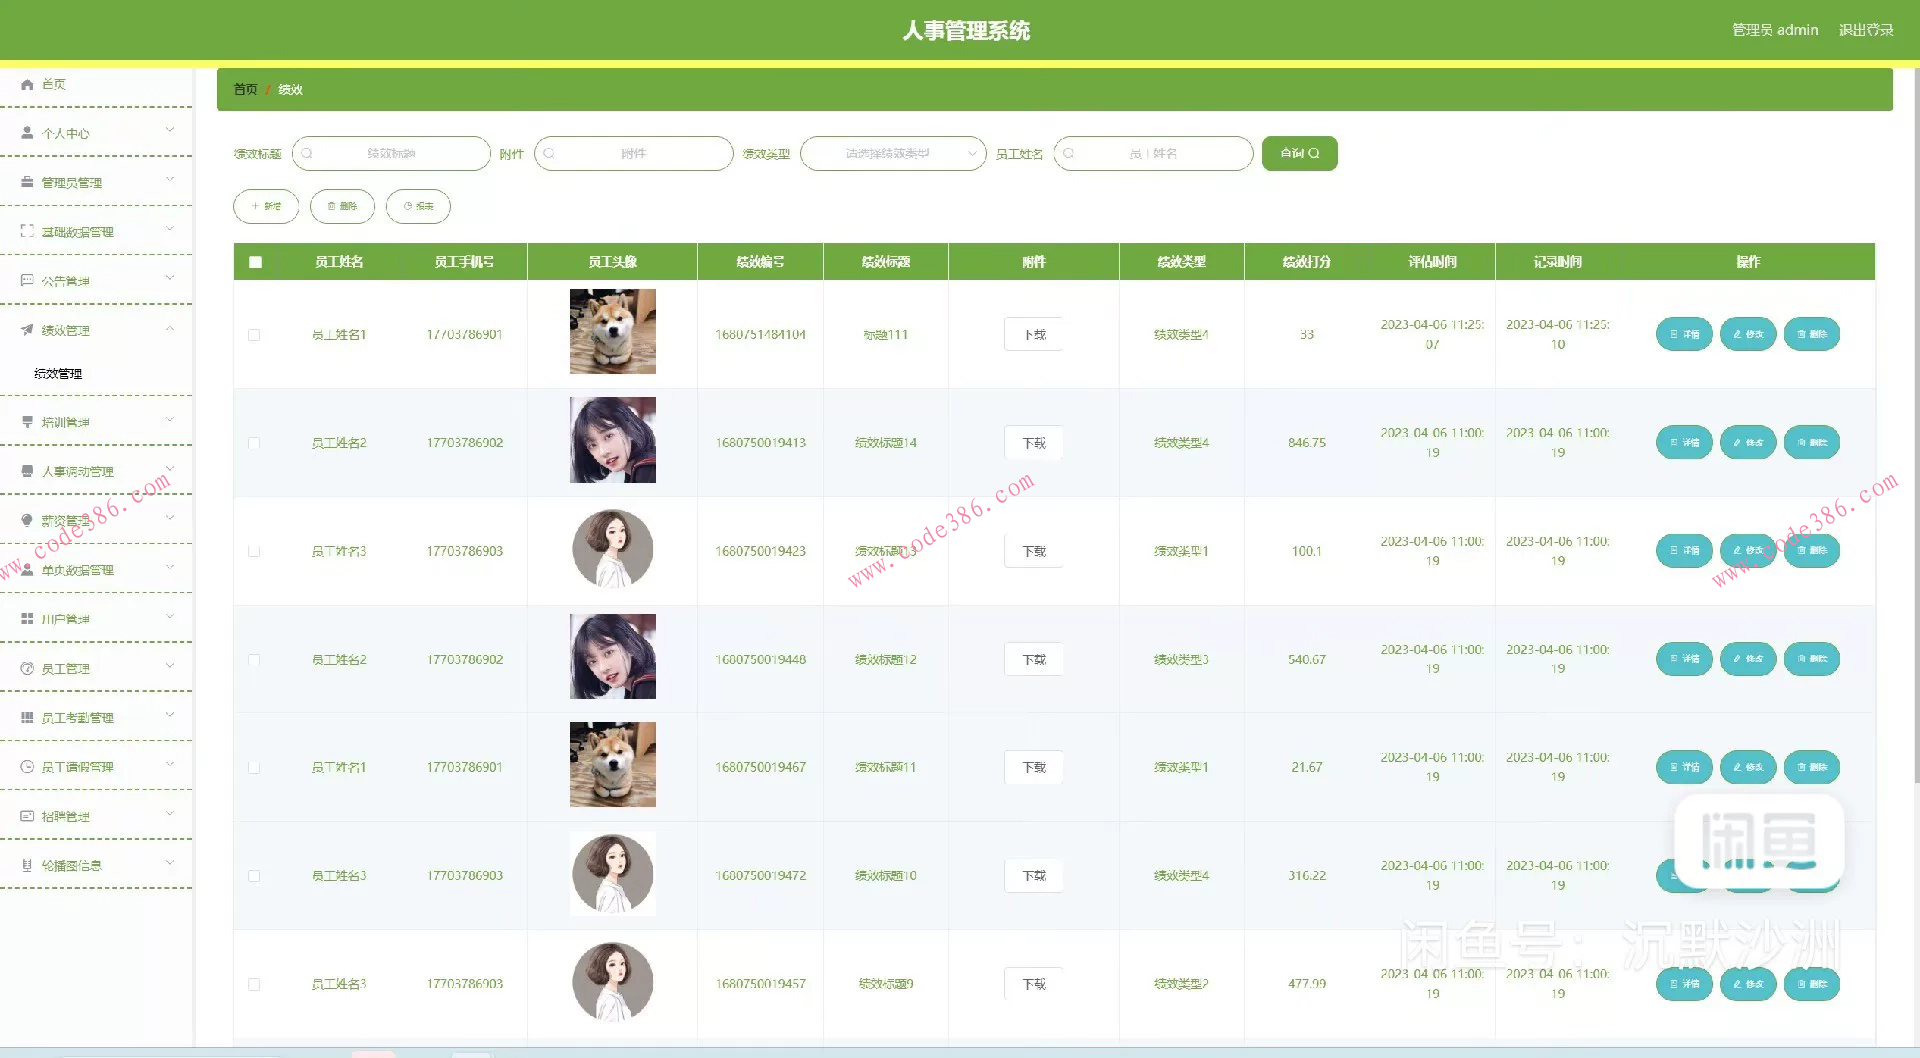Open the 员工请假管理 menu label
Viewport: 1920px width, 1058px height.
click(77, 767)
